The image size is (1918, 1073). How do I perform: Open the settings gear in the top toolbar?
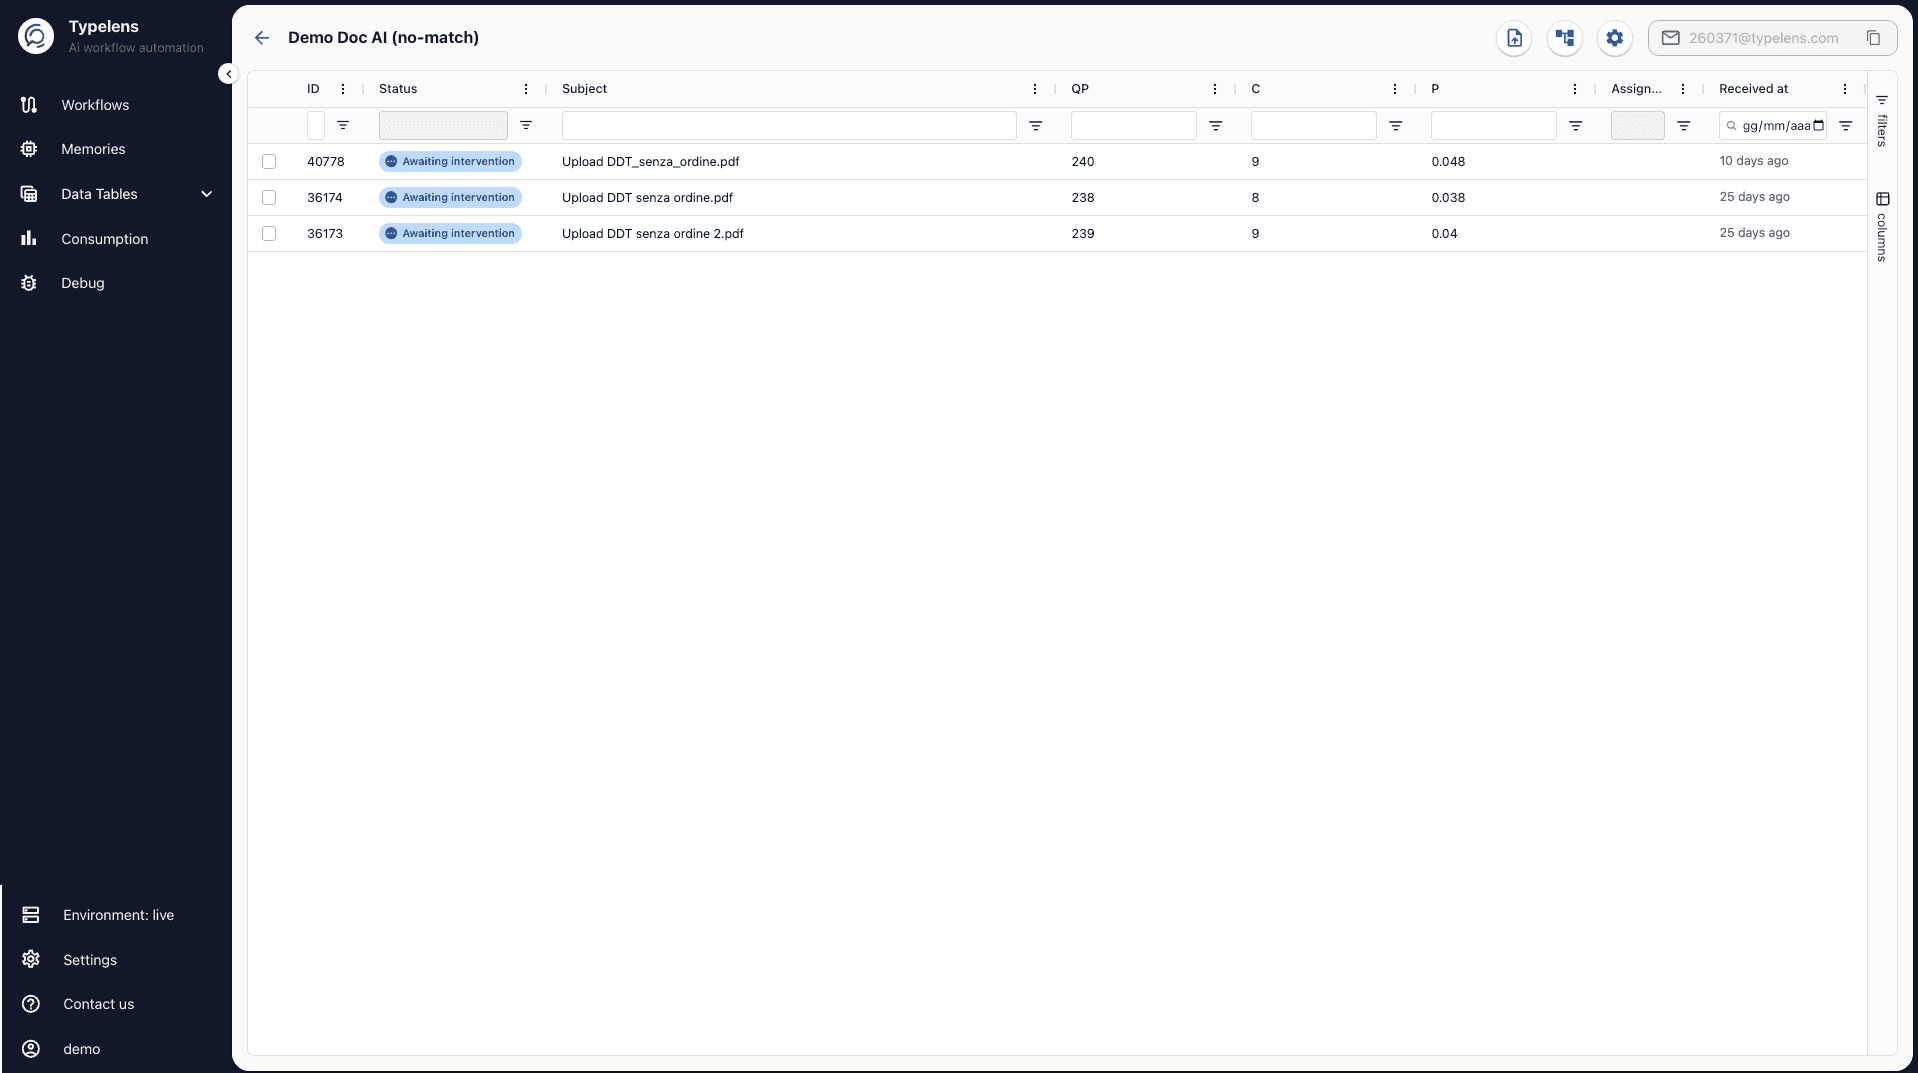coord(1615,38)
